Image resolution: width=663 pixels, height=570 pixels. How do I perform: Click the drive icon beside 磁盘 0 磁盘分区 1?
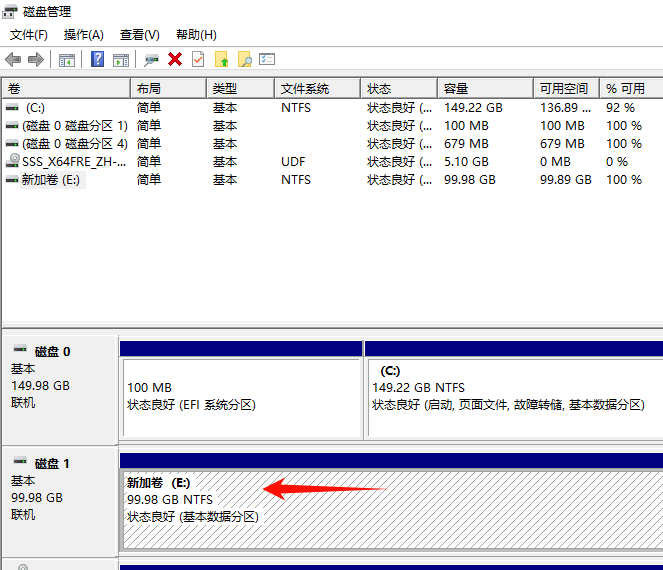pyautogui.click(x=12, y=126)
